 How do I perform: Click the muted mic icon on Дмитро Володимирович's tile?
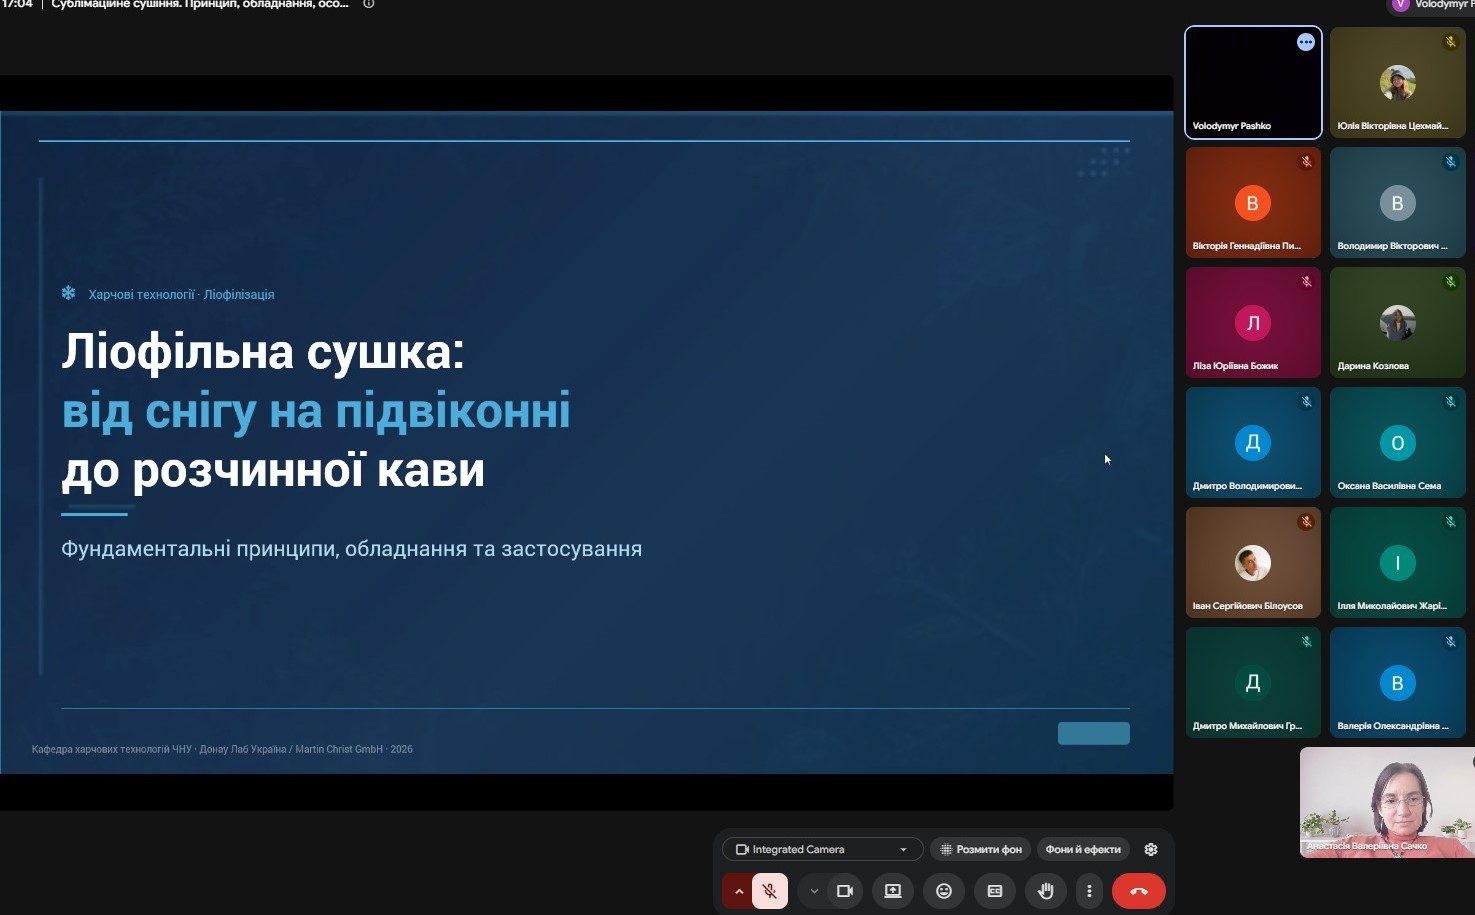click(1306, 402)
